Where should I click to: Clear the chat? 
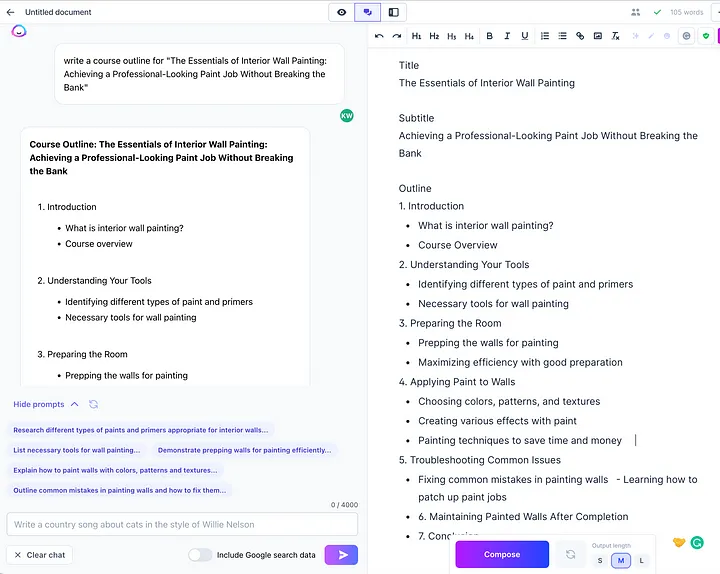click(39, 555)
